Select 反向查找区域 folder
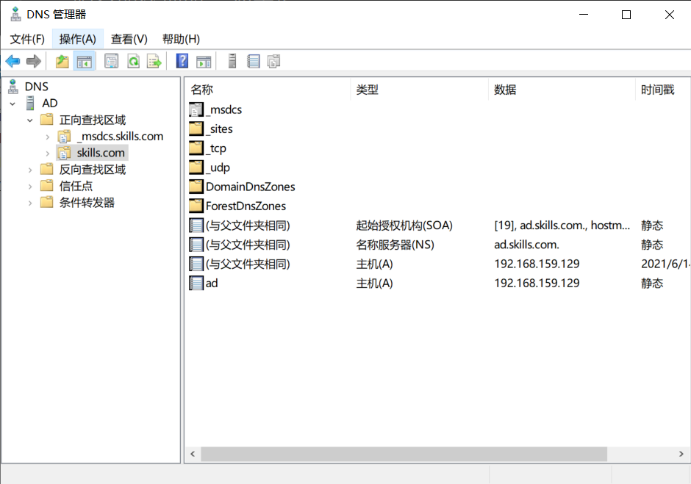The image size is (691, 484). (x=93, y=170)
